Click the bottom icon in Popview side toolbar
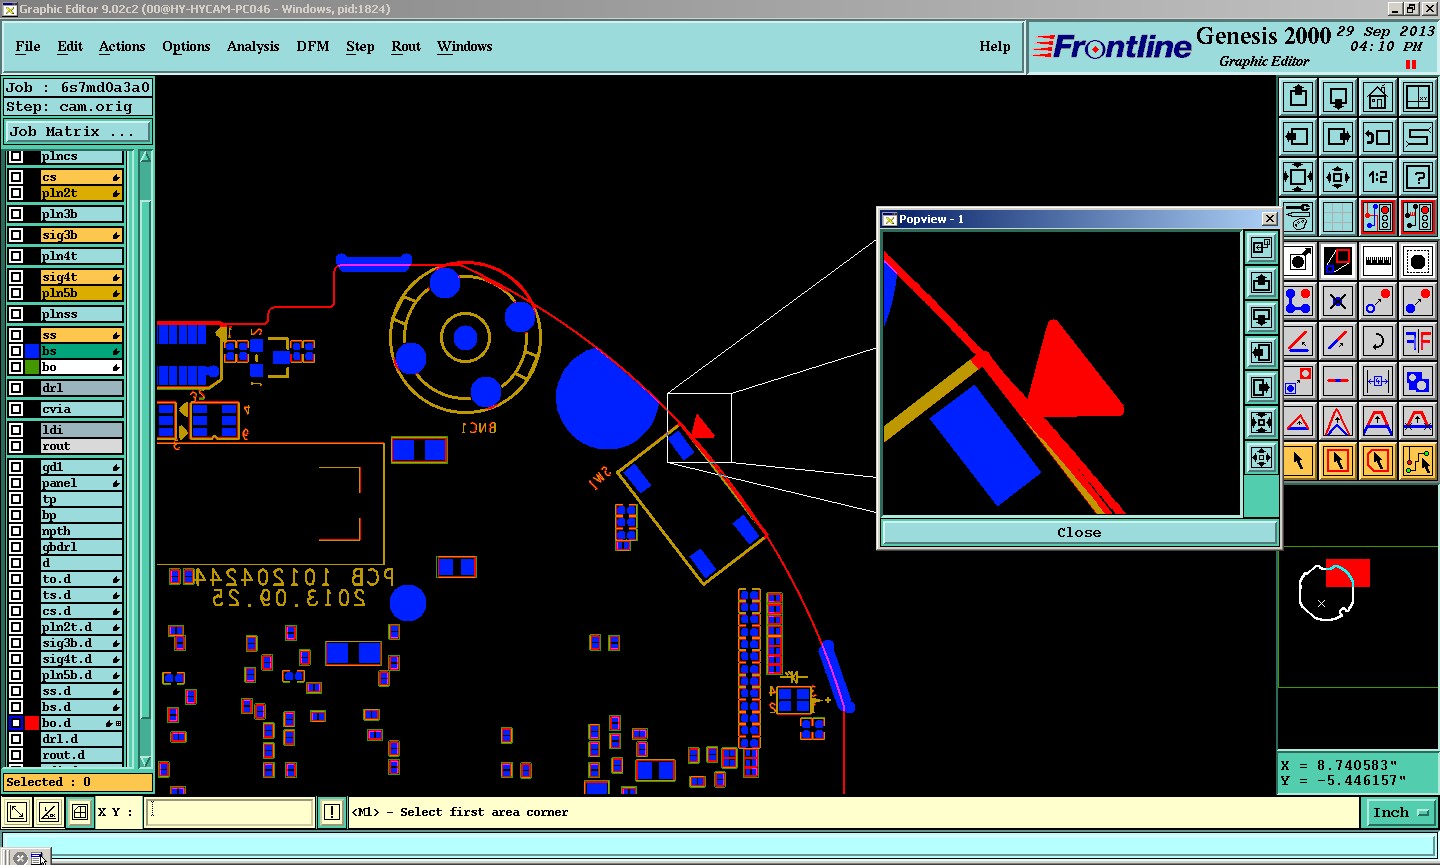Screen dimensions: 1440x865 pyautogui.click(x=1261, y=457)
